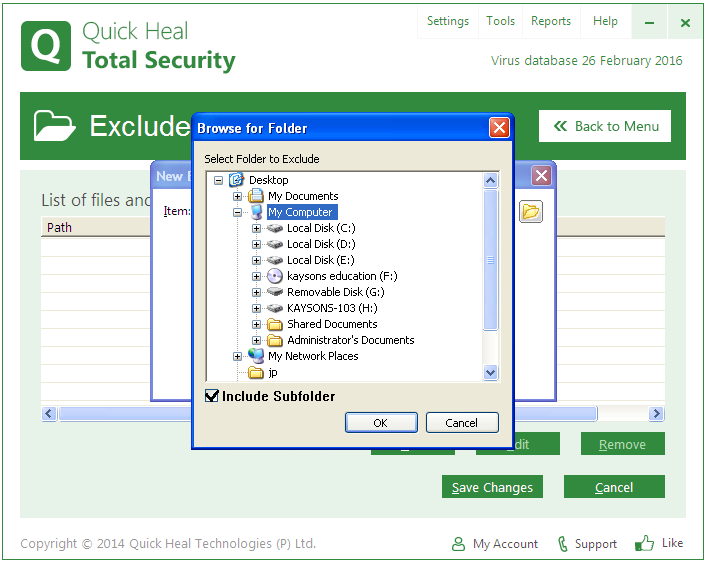Image resolution: width=706 pixels, height=563 pixels.
Task: Click the My Account person icon
Action: (x=458, y=544)
